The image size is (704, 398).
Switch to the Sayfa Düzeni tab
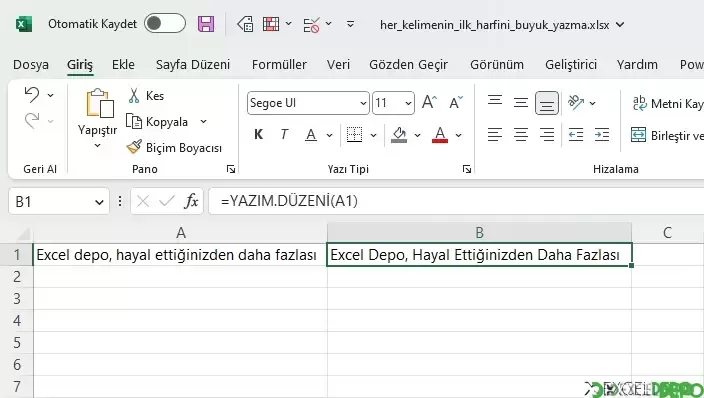coord(193,65)
